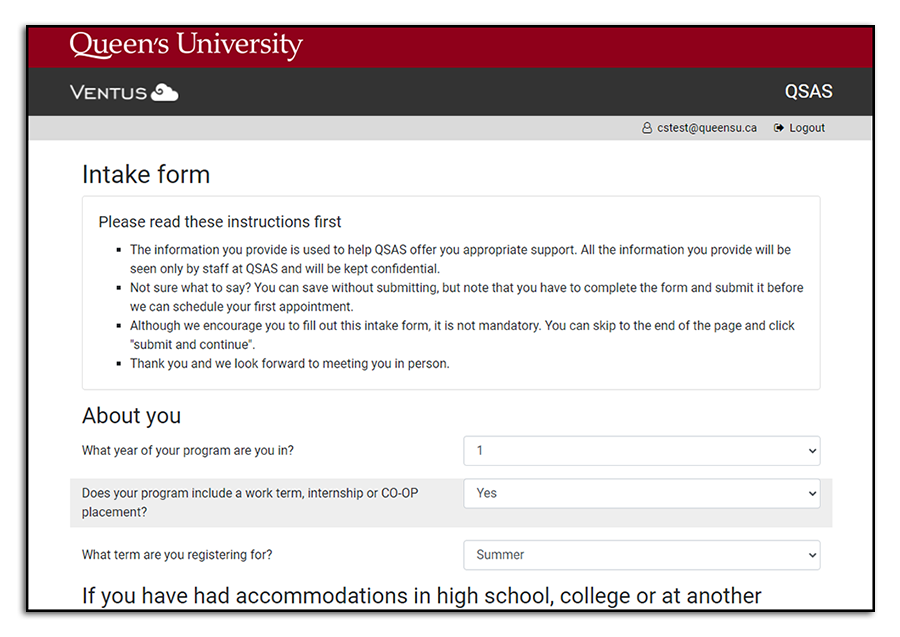Click the logout arrow icon
This screenshot has height=637, width=900.
[778, 128]
